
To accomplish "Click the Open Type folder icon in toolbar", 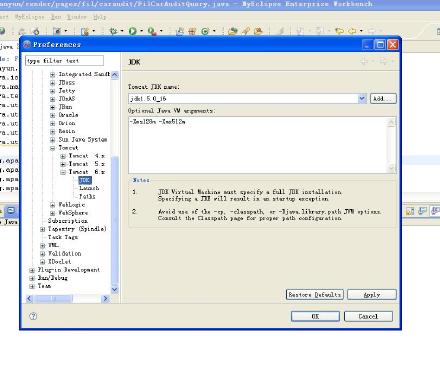I will click(233, 31).
